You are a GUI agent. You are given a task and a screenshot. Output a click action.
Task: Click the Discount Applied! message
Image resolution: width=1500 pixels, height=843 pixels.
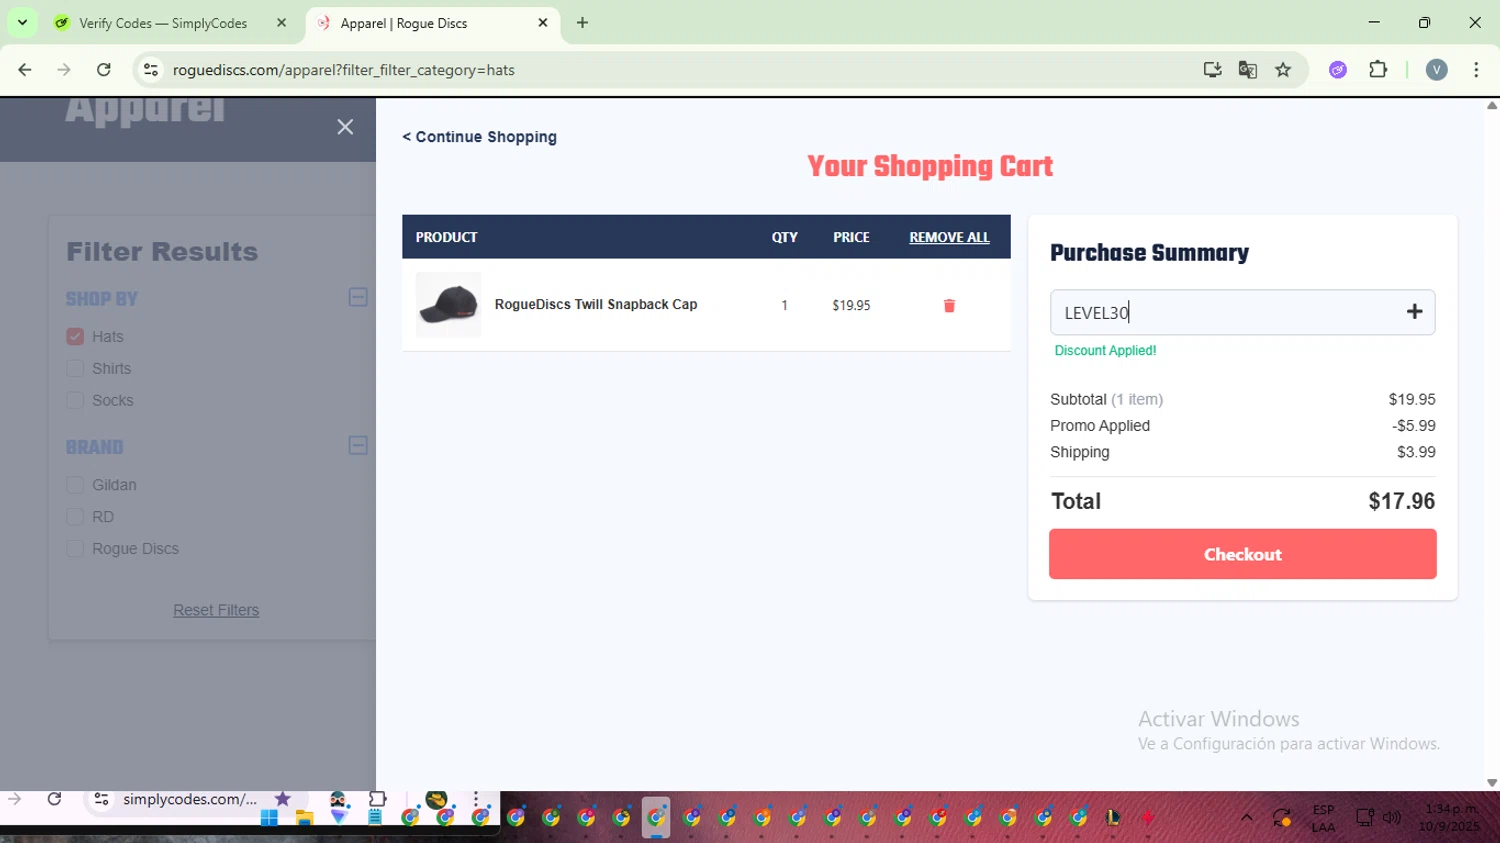point(1105,351)
